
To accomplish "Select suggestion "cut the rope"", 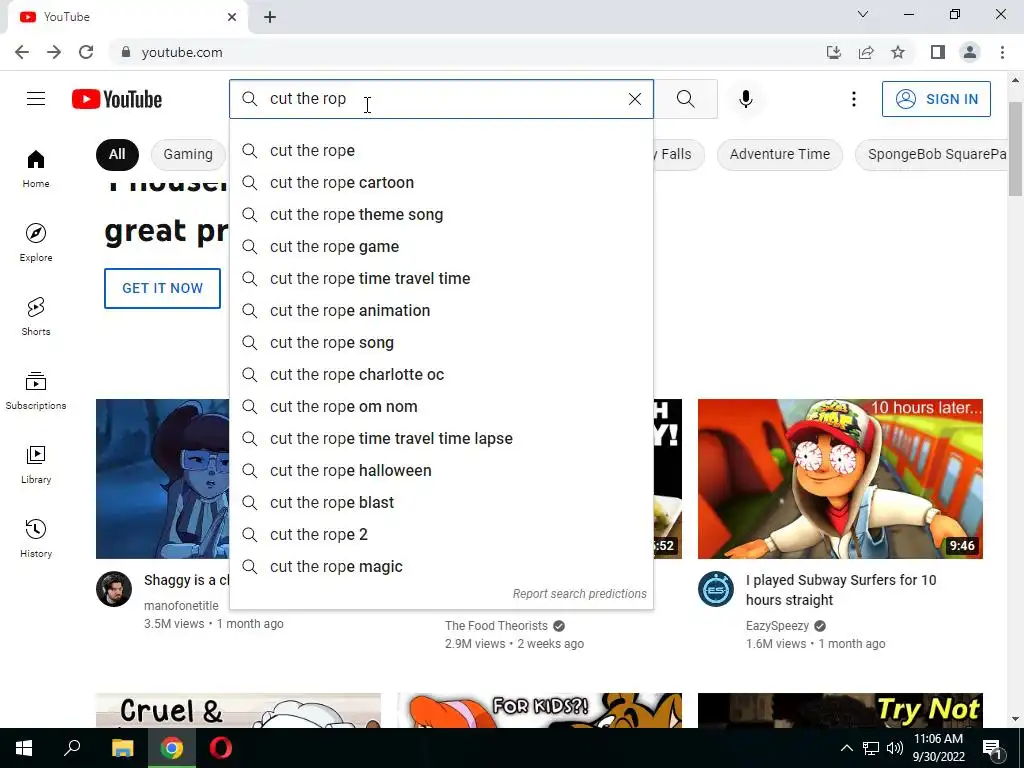I will click(x=441, y=150).
